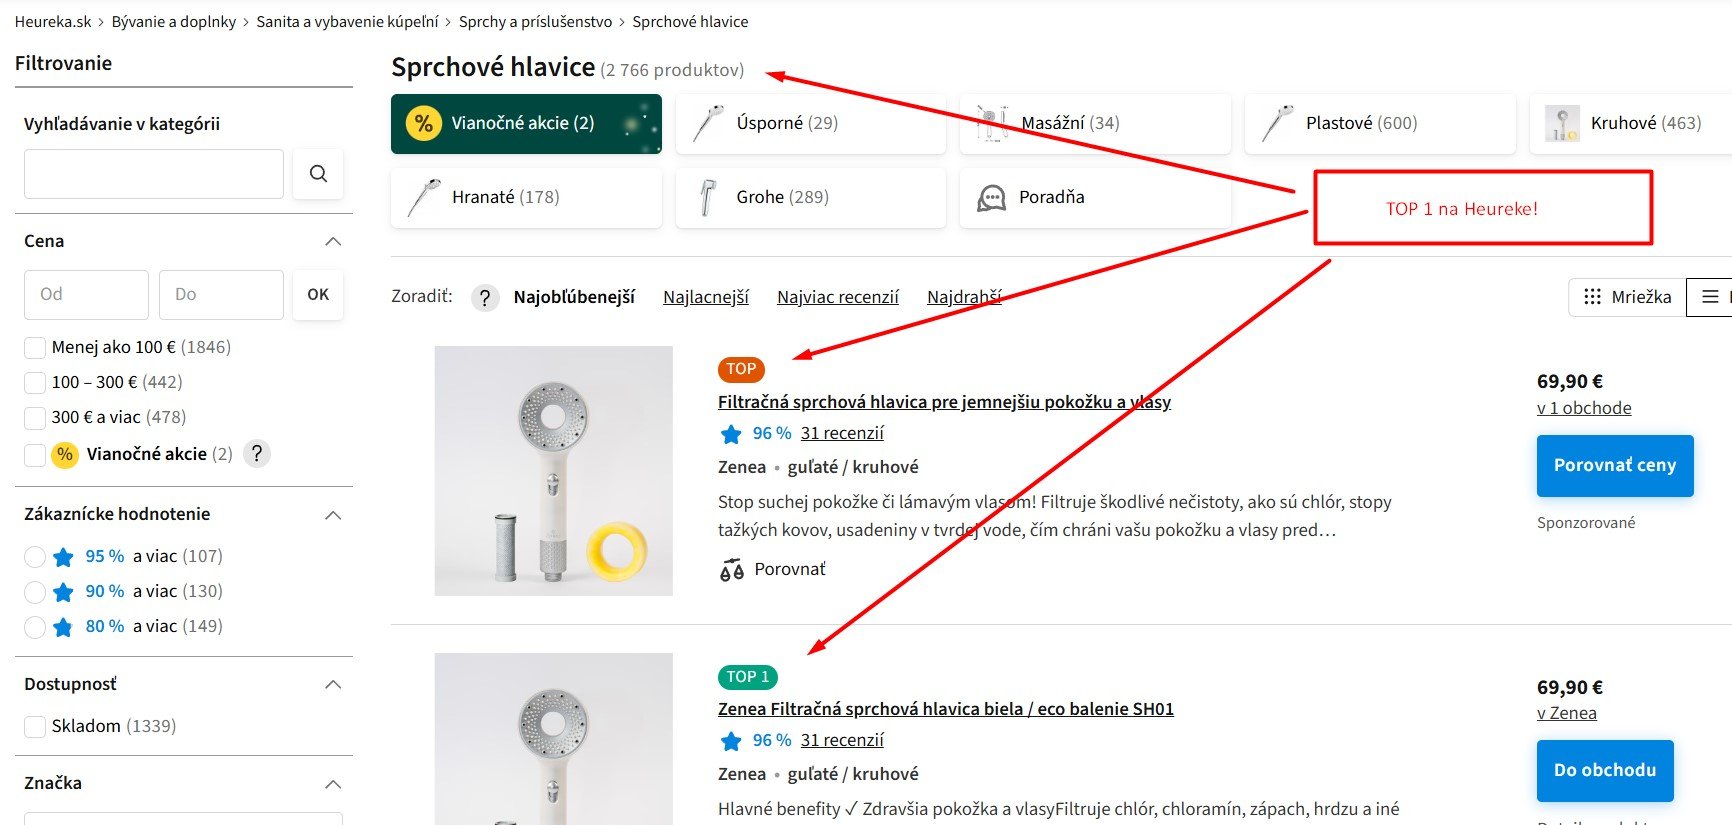Click the search magnifier icon button

pos(318,174)
